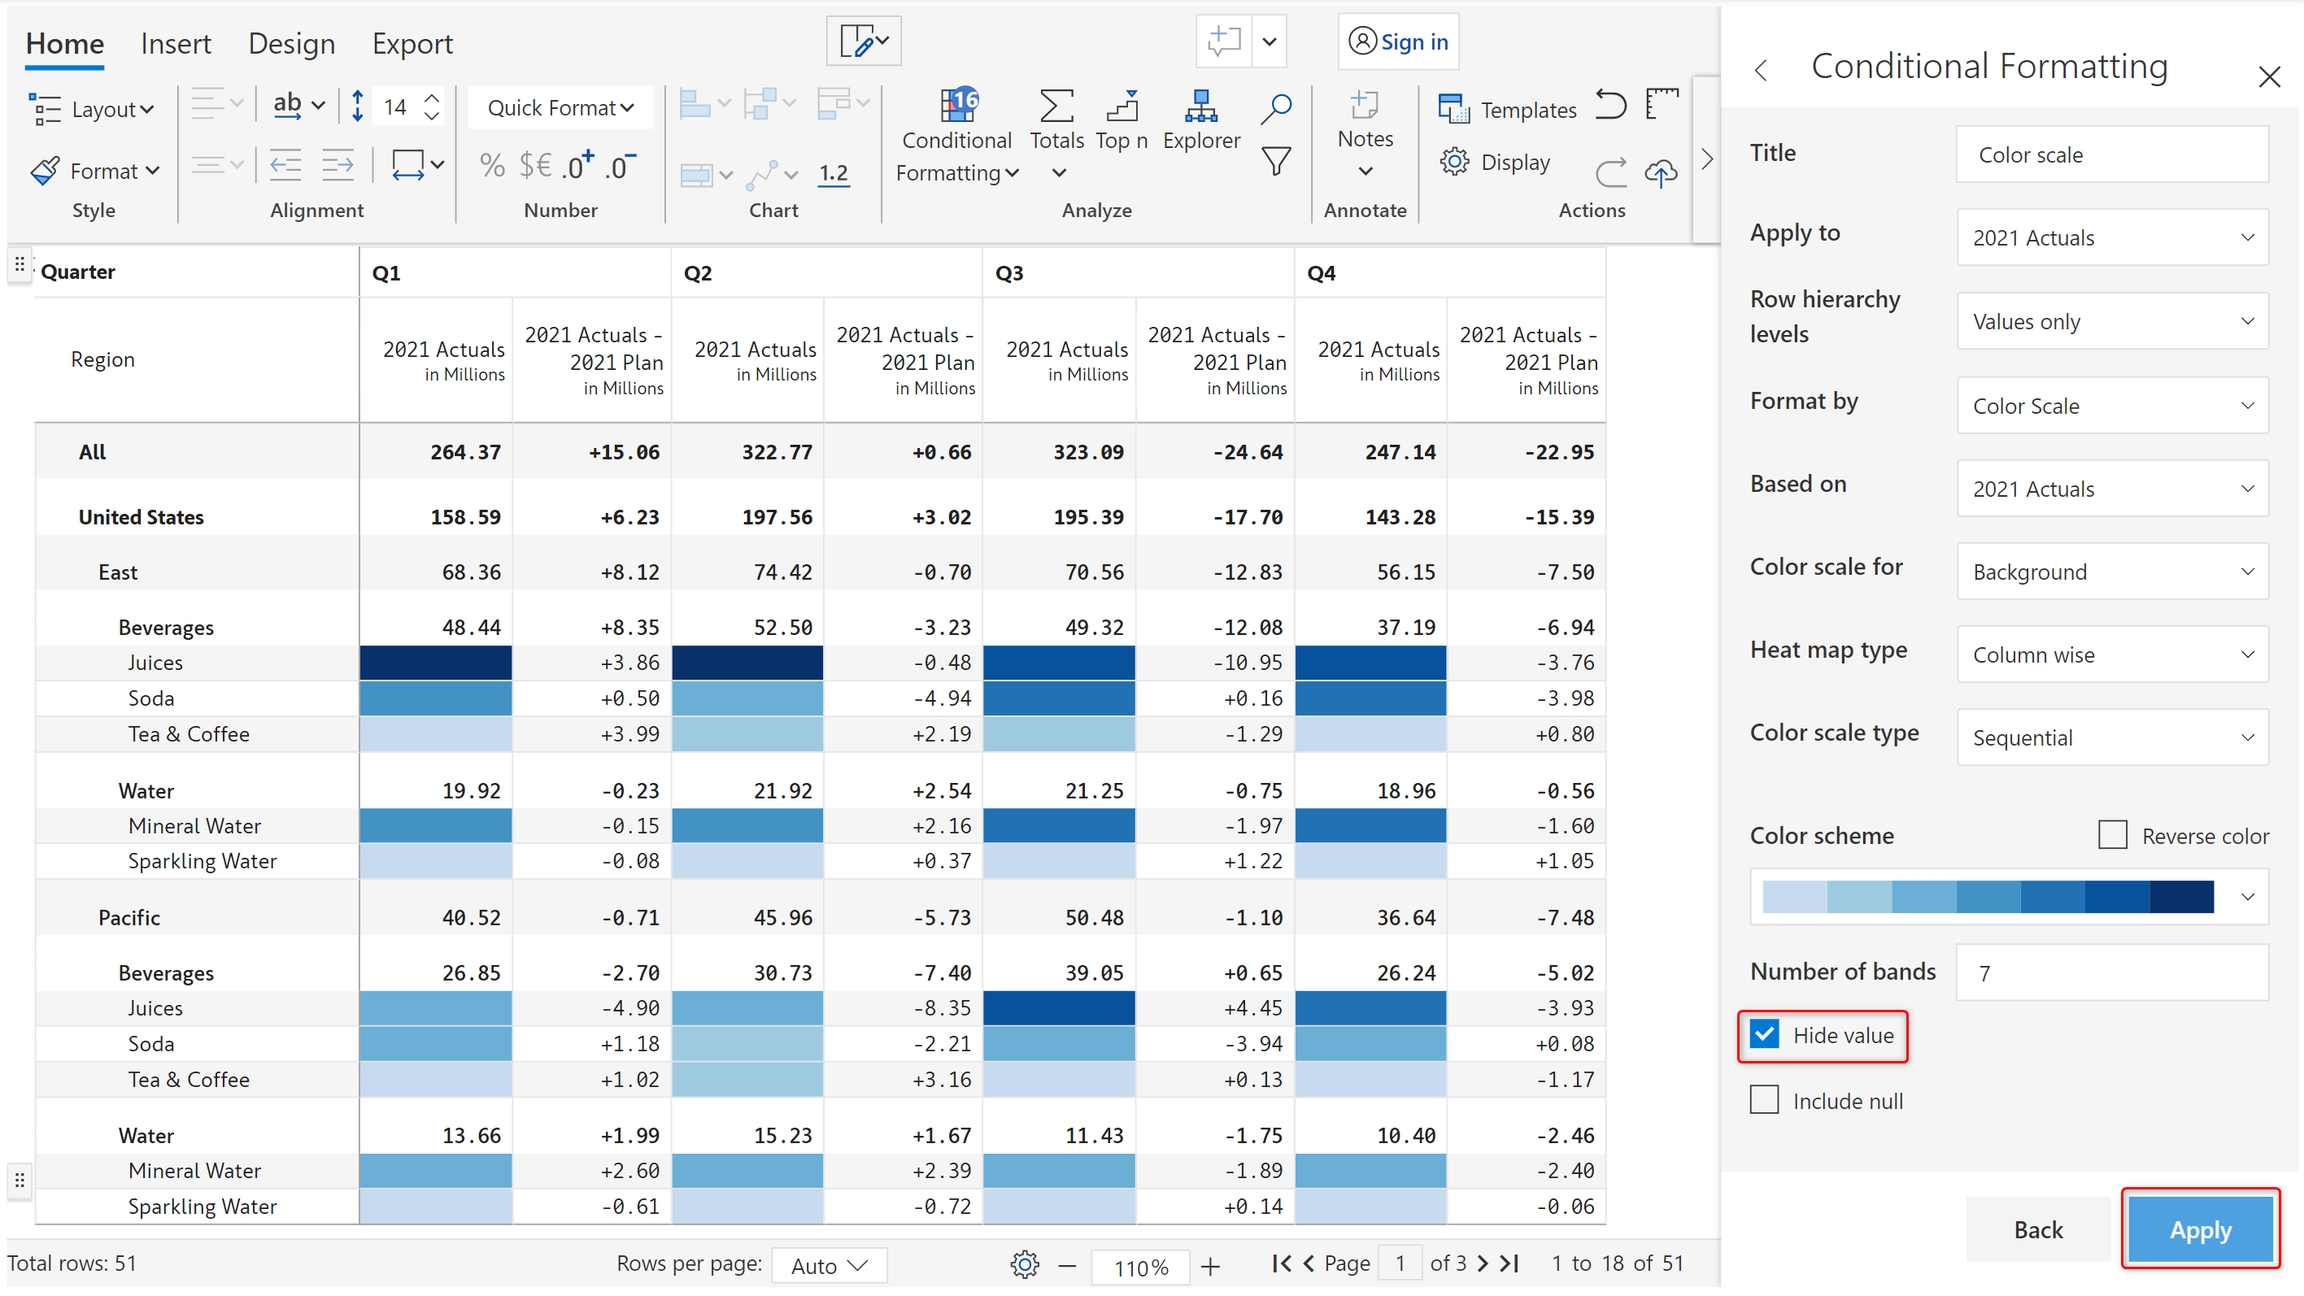Open the Design tab
This screenshot has width=2304, height=1296.
click(x=291, y=44)
